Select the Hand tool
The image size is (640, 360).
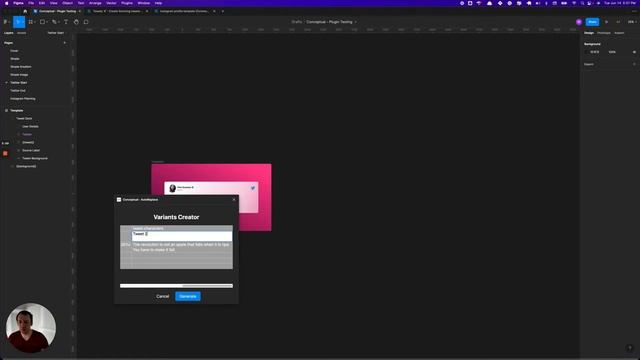pyautogui.click(x=76, y=22)
